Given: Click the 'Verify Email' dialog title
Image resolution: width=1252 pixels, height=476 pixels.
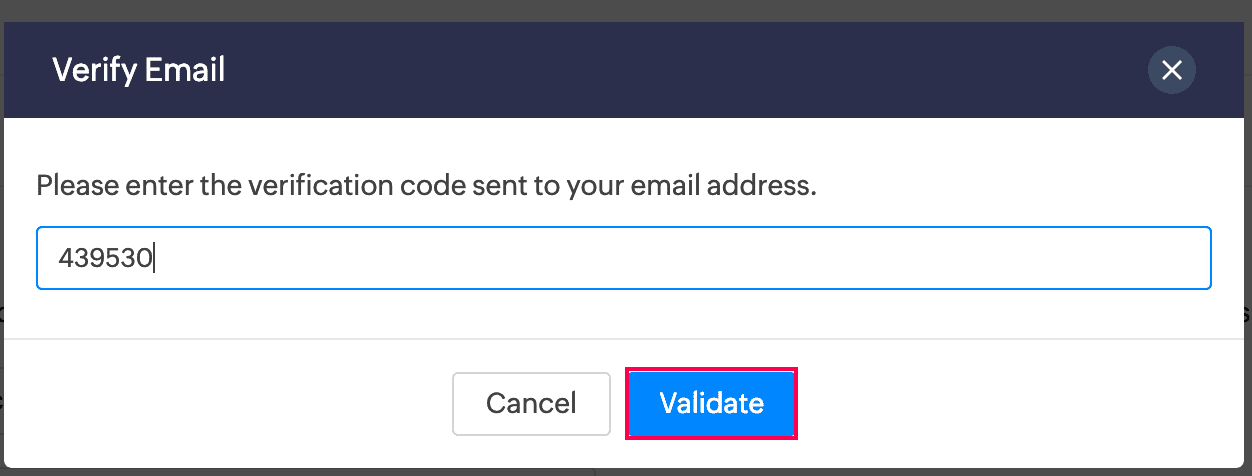Looking at the screenshot, I should pyautogui.click(x=138, y=70).
